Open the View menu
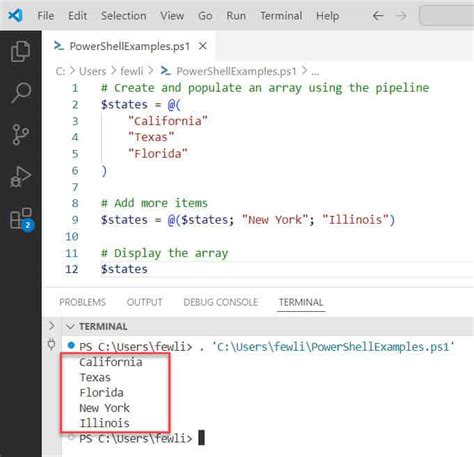The image size is (474, 457). [172, 16]
